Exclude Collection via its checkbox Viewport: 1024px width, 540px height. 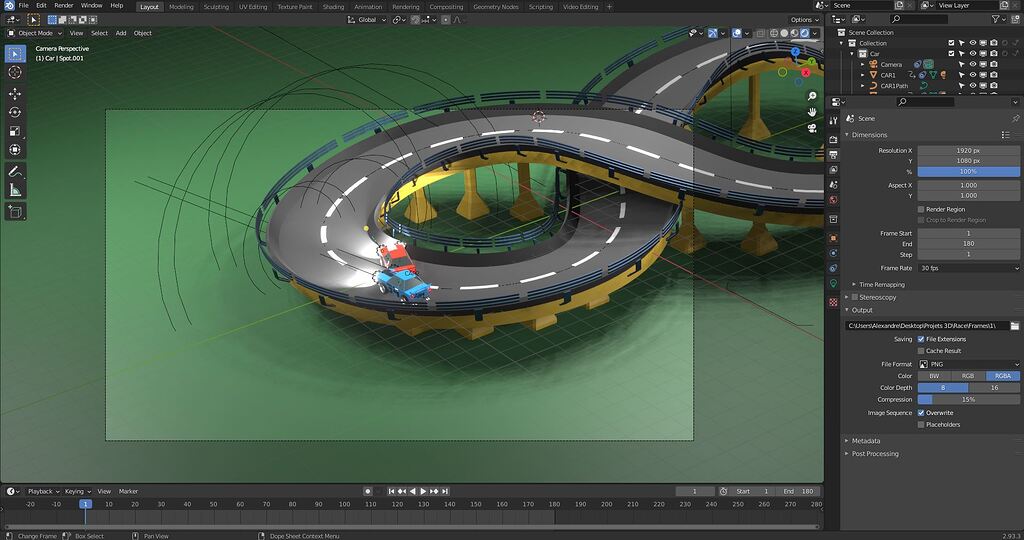tap(952, 43)
